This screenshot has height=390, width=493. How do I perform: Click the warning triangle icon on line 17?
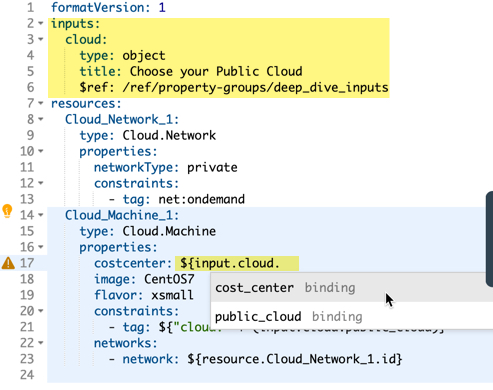pyautogui.click(x=8, y=263)
